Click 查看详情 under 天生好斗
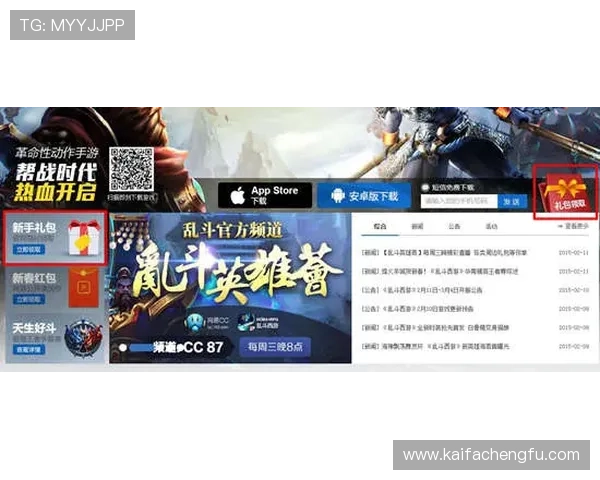The height and width of the screenshot is (480, 600). point(29,349)
